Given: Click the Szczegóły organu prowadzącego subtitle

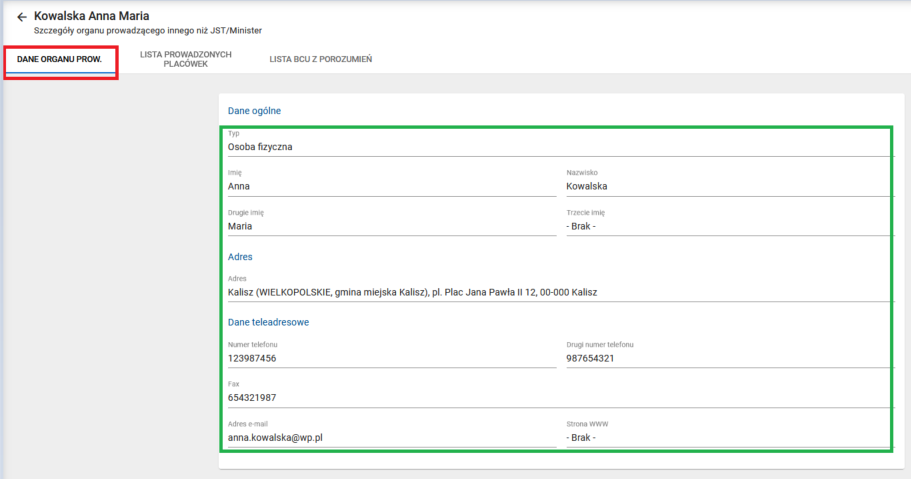Looking at the screenshot, I should (148, 31).
